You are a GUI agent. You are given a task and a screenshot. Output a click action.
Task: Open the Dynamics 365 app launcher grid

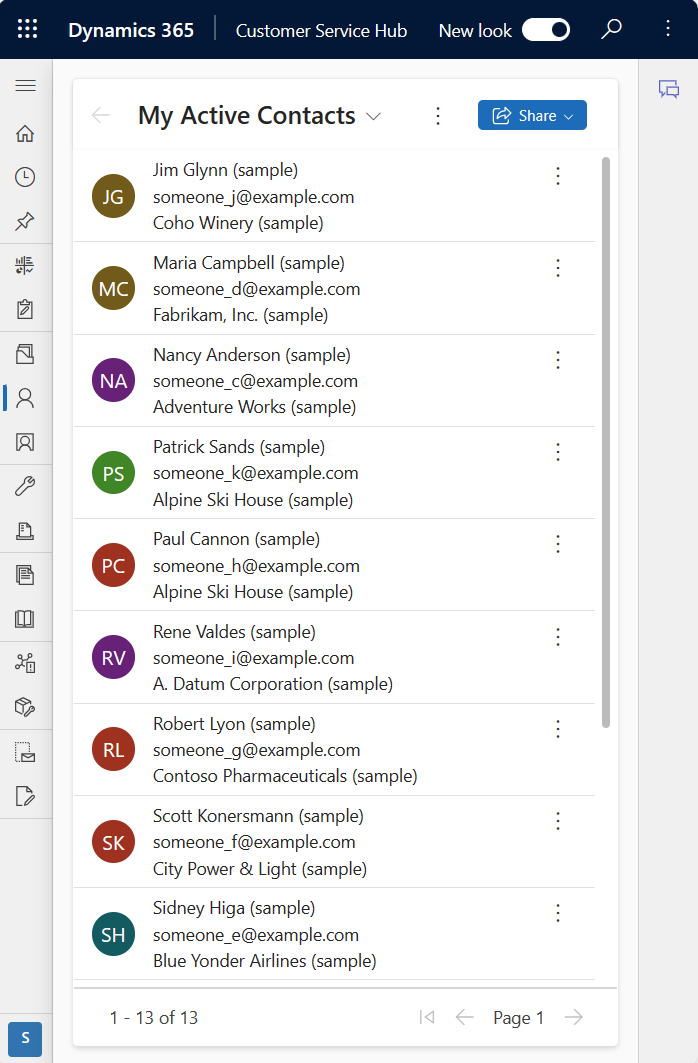(x=27, y=29)
